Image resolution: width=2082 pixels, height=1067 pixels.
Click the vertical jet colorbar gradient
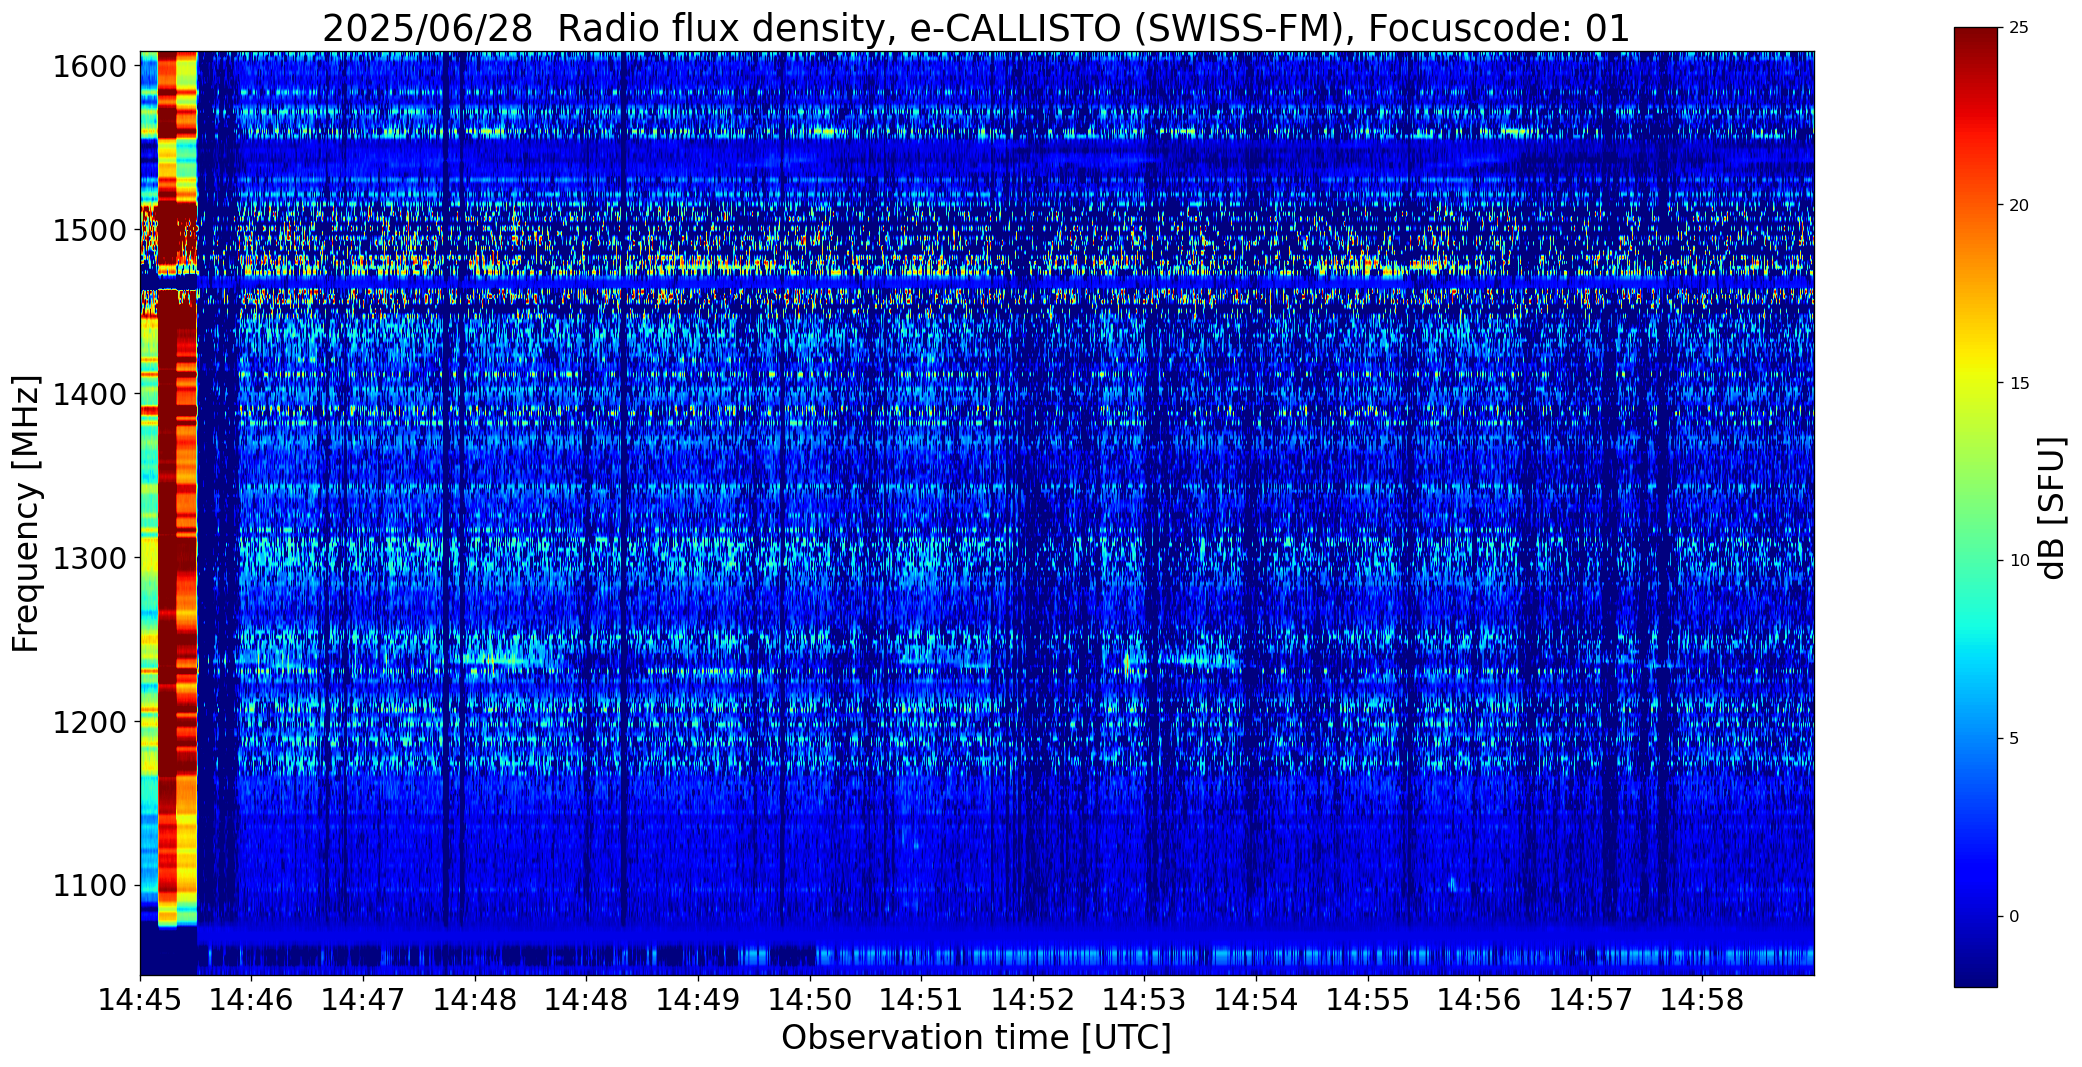(x=1975, y=508)
